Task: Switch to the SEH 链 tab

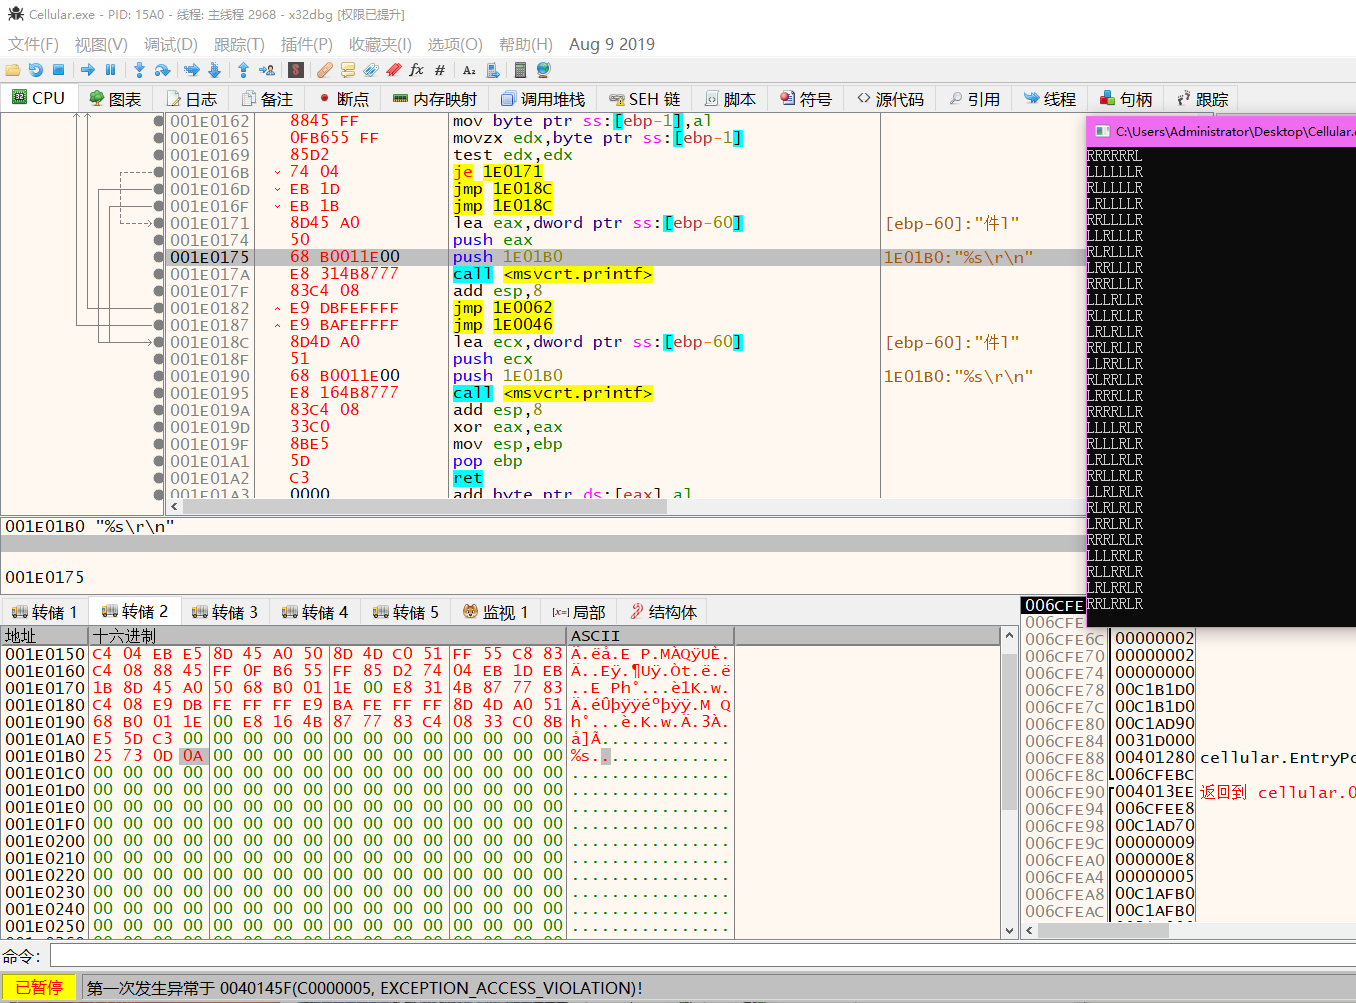Action: (x=645, y=99)
